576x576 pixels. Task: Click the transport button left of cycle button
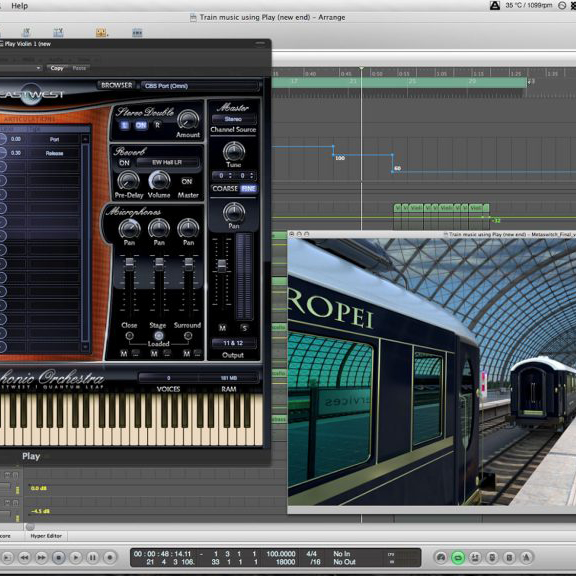coord(441,558)
